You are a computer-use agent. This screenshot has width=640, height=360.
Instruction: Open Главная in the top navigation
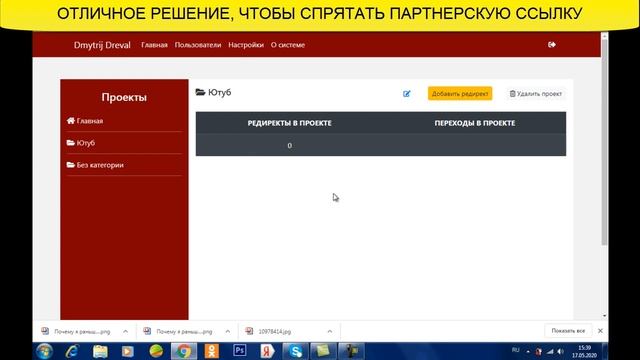(154, 45)
